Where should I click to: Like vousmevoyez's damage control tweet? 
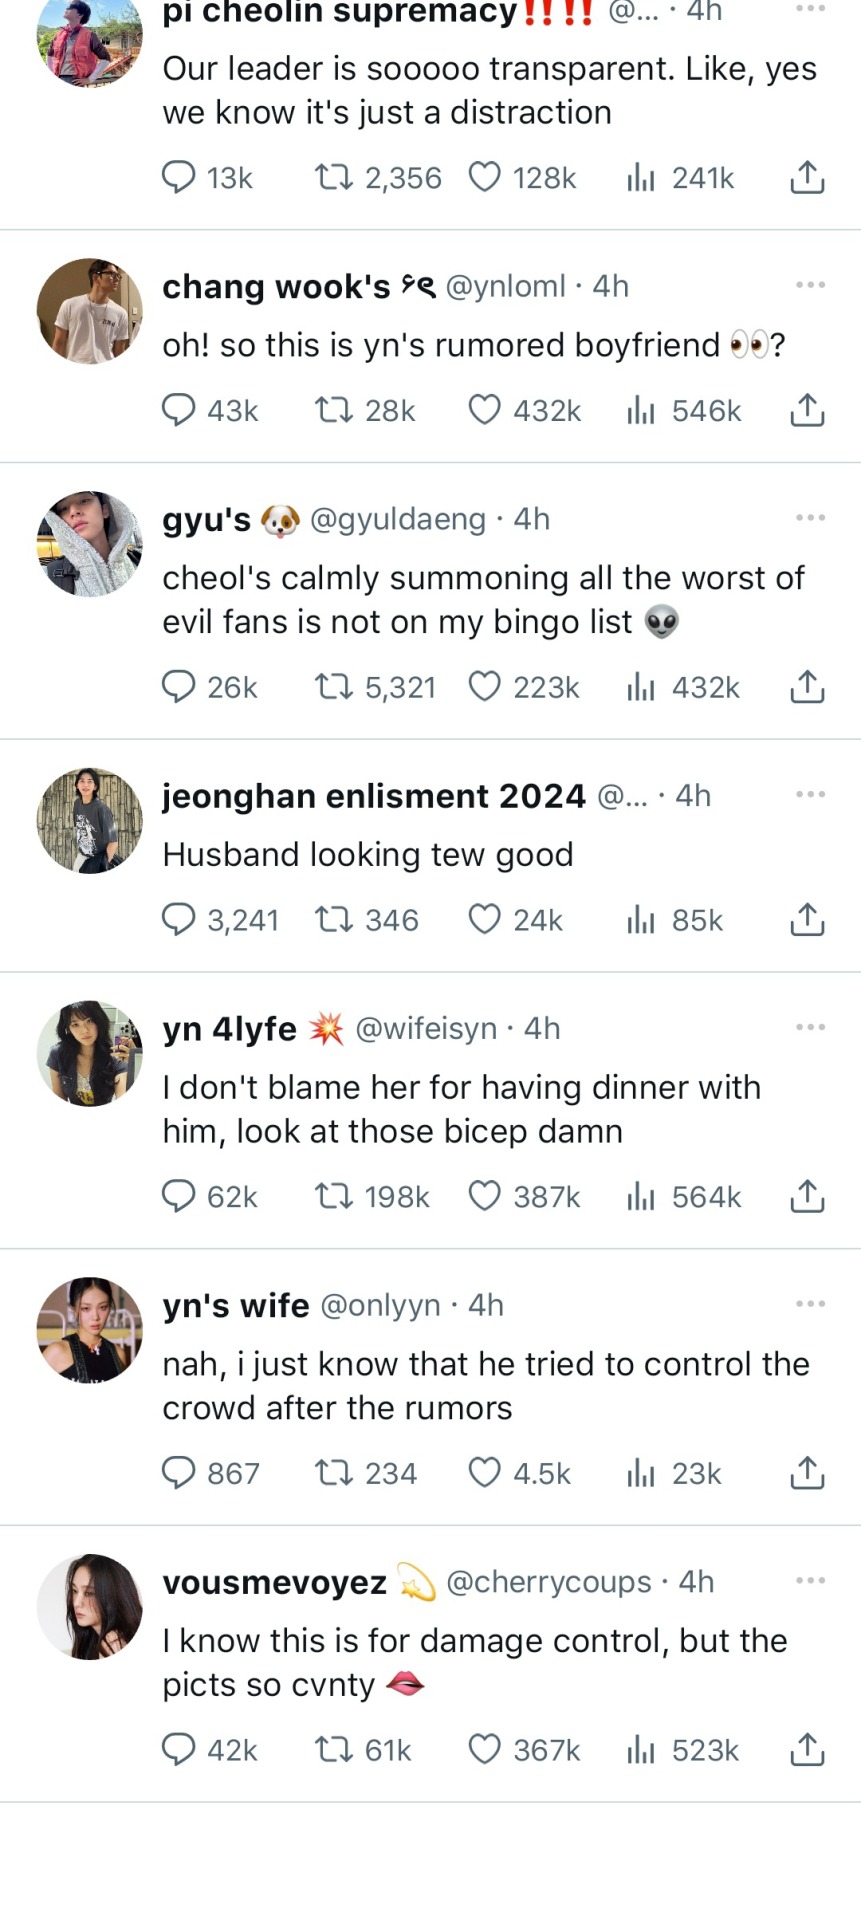[485, 1749]
